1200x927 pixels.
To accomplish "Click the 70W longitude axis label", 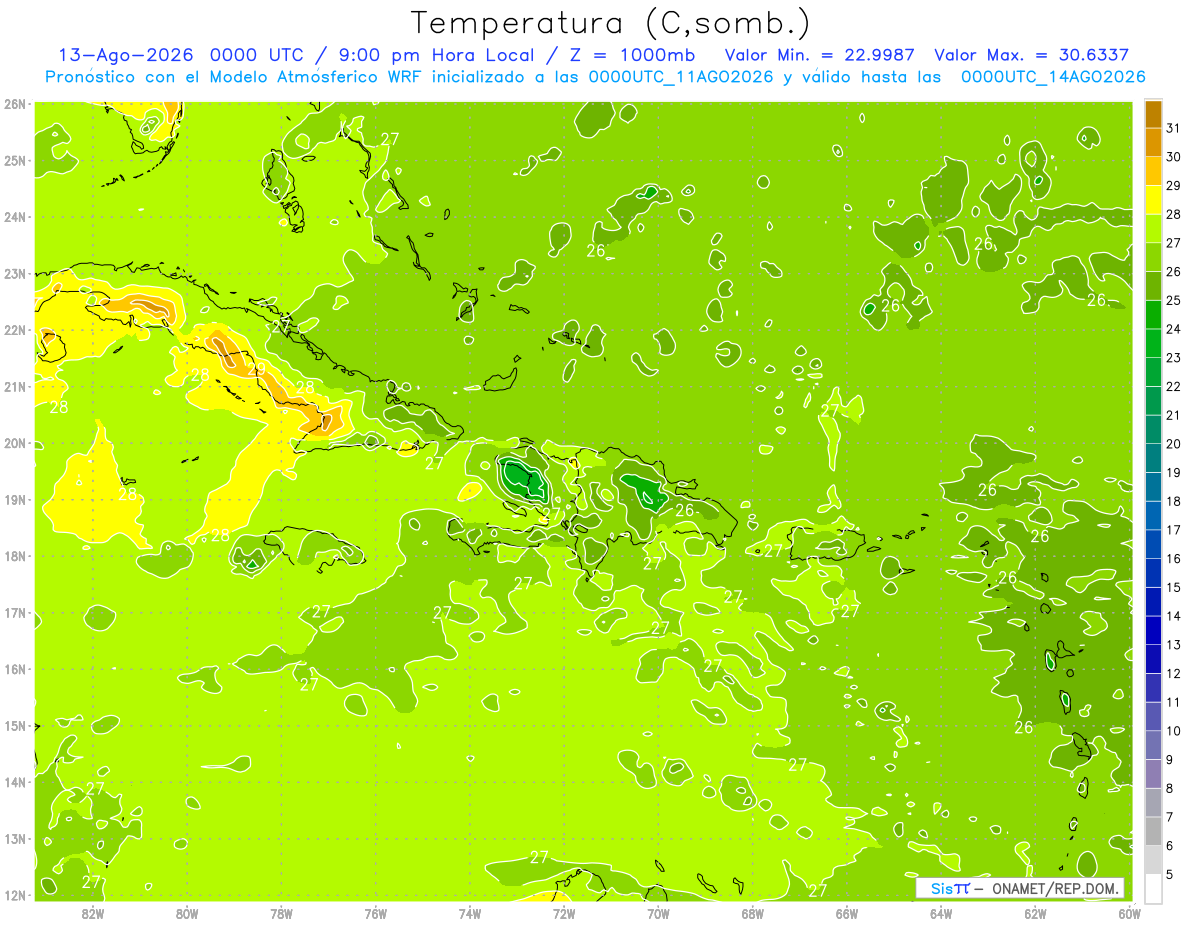I will pos(658,913).
